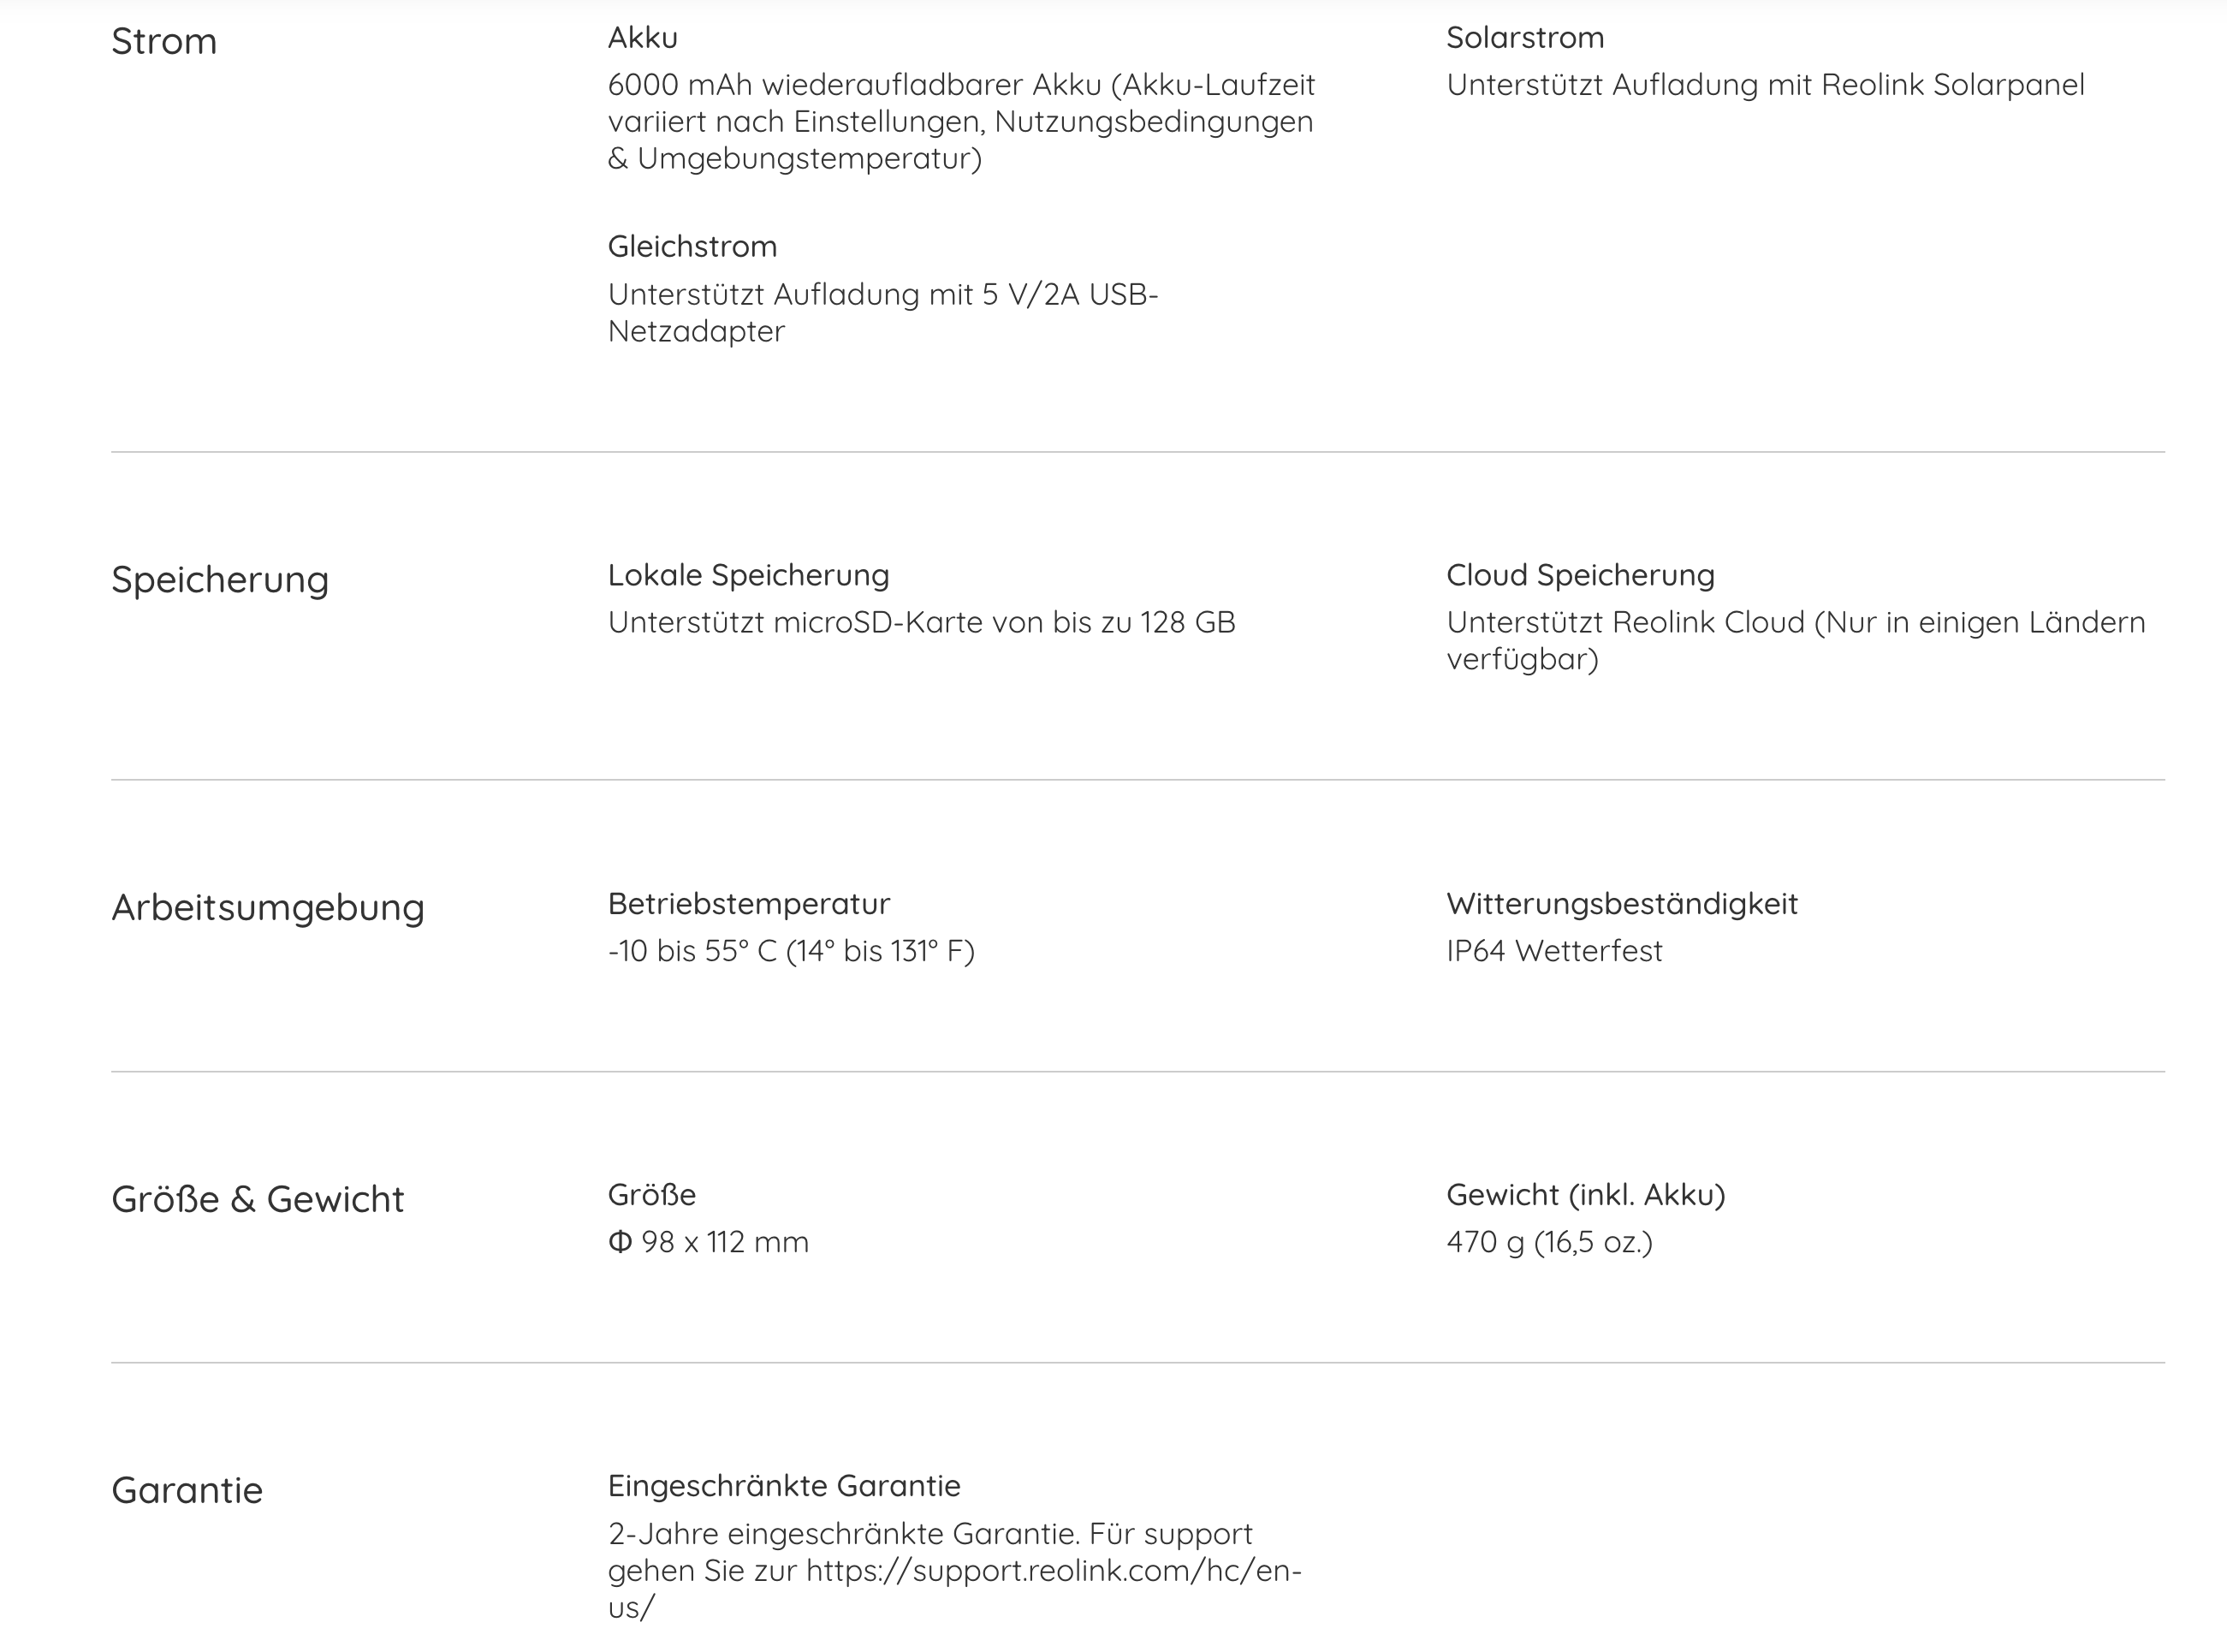2227x1652 pixels.
Task: Click the Φ 98 x 112 mm dimension
Action: click(708, 1242)
